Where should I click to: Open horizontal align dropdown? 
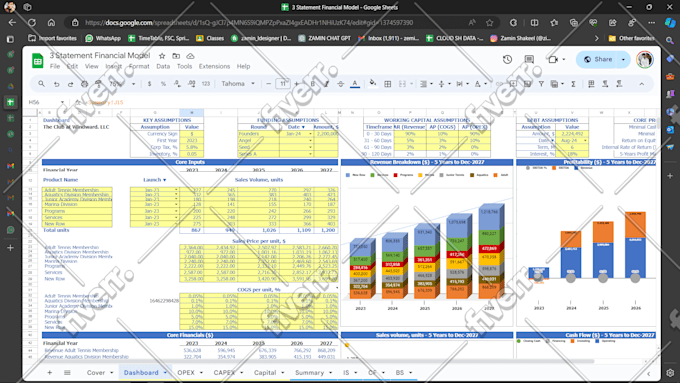[426, 84]
